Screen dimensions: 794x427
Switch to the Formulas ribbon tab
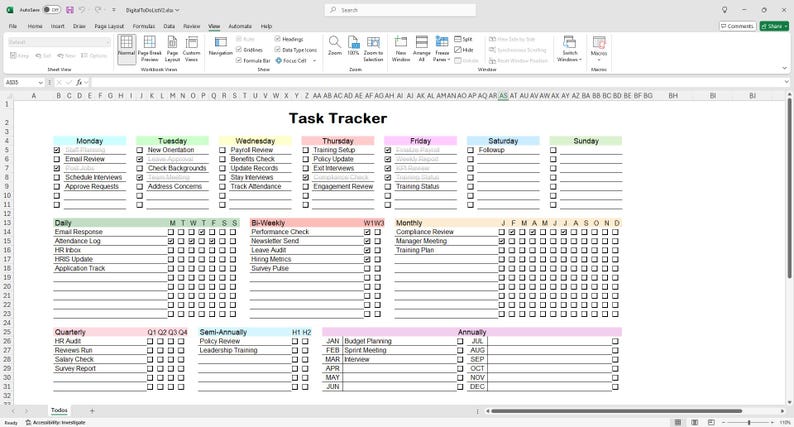(x=144, y=26)
